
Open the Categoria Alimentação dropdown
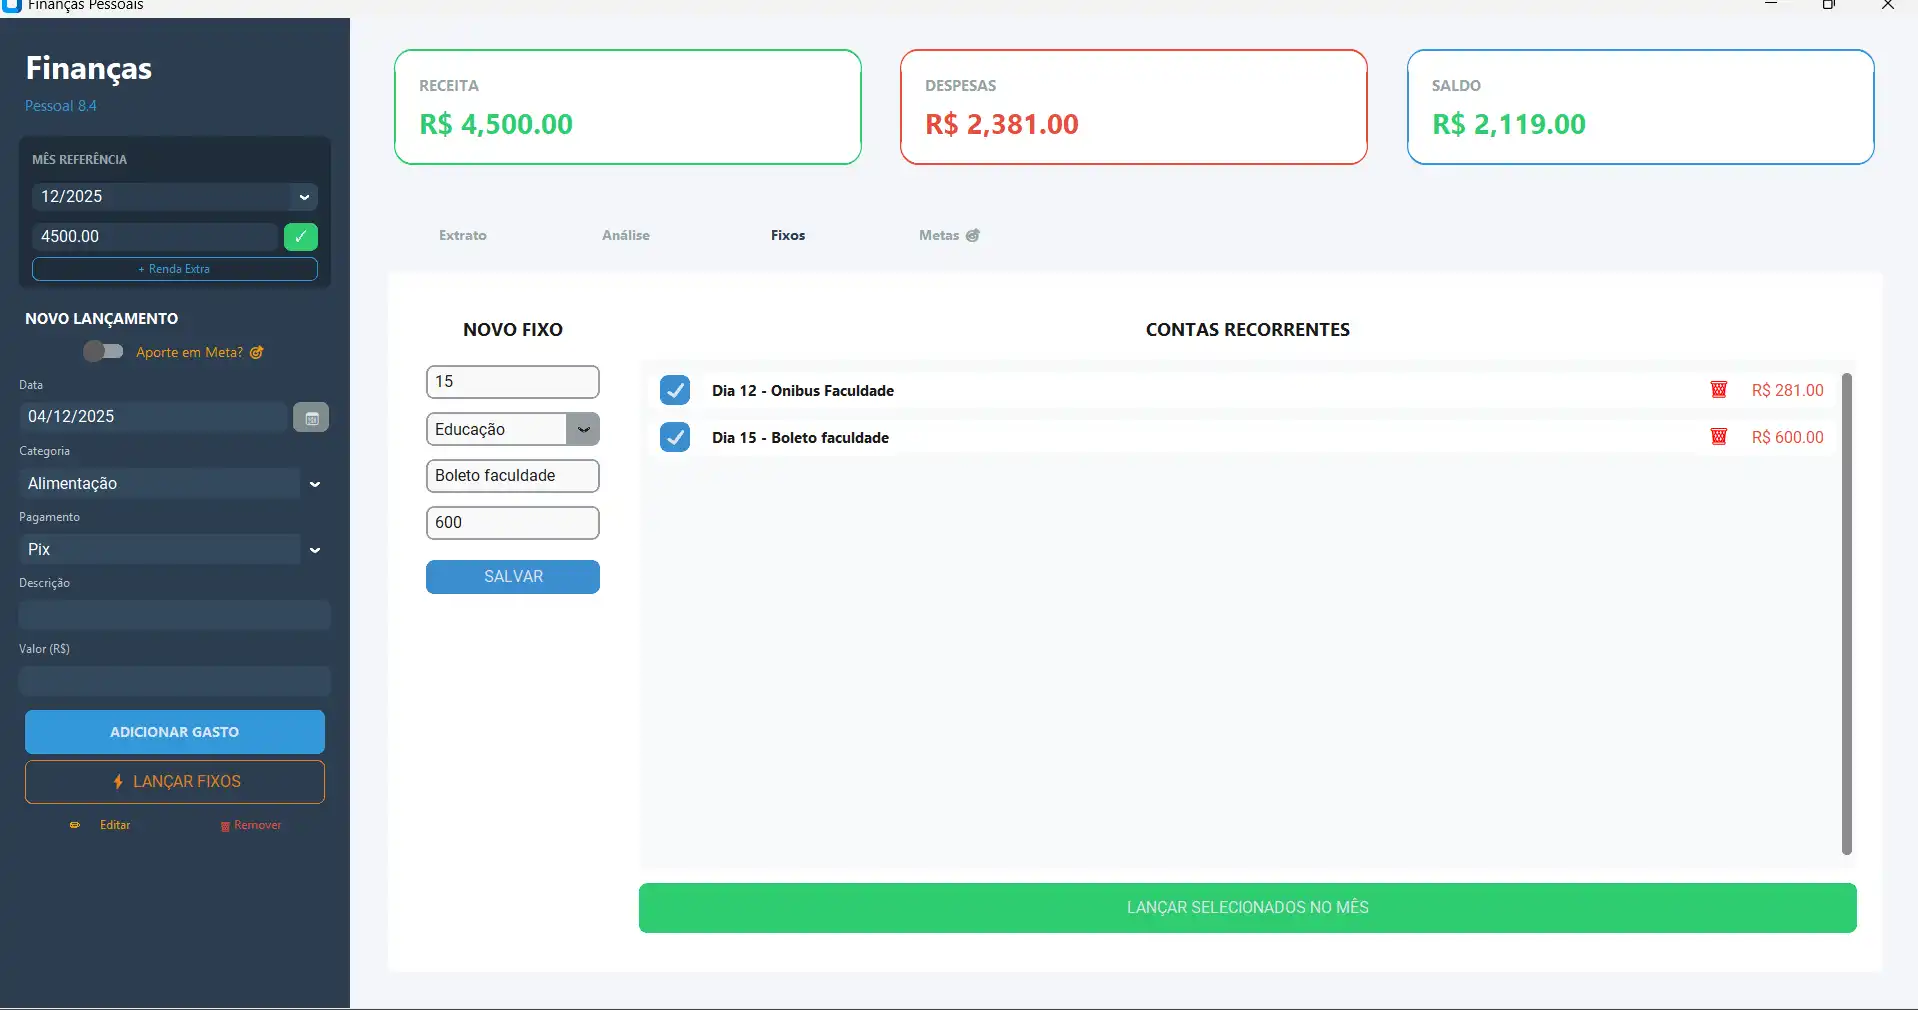(x=315, y=484)
